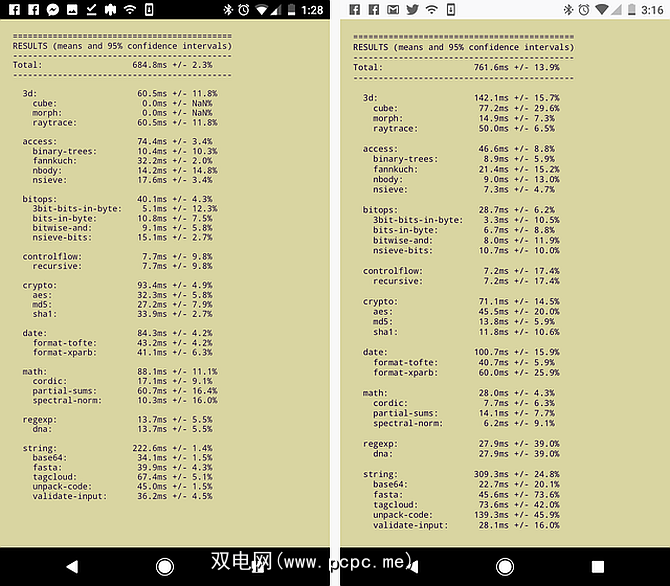Click the 'raytrace:' row in left phone

click(x=125, y=123)
